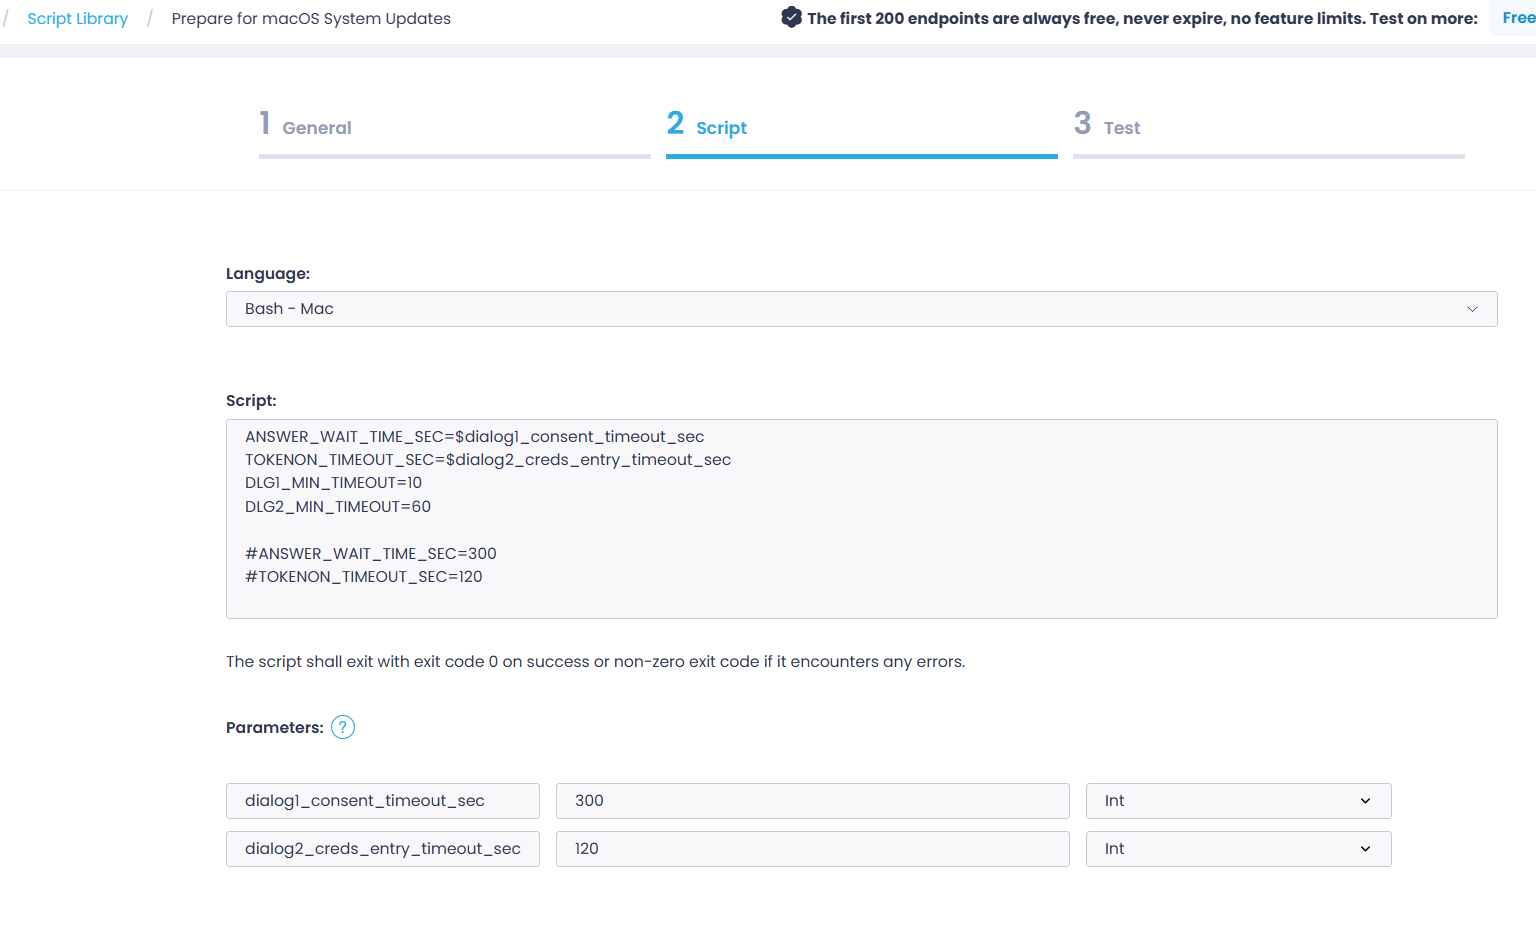
Task: Switch to the Test step tab
Action: 1121,127
